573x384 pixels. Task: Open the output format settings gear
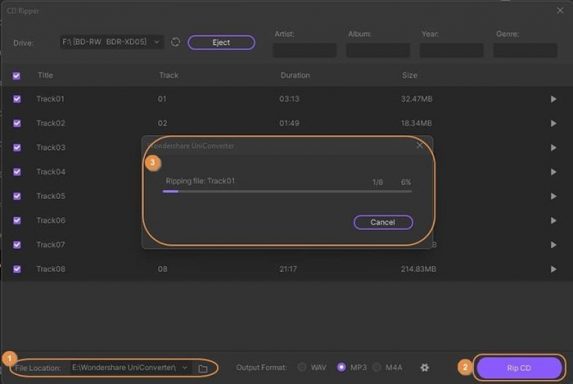click(425, 368)
